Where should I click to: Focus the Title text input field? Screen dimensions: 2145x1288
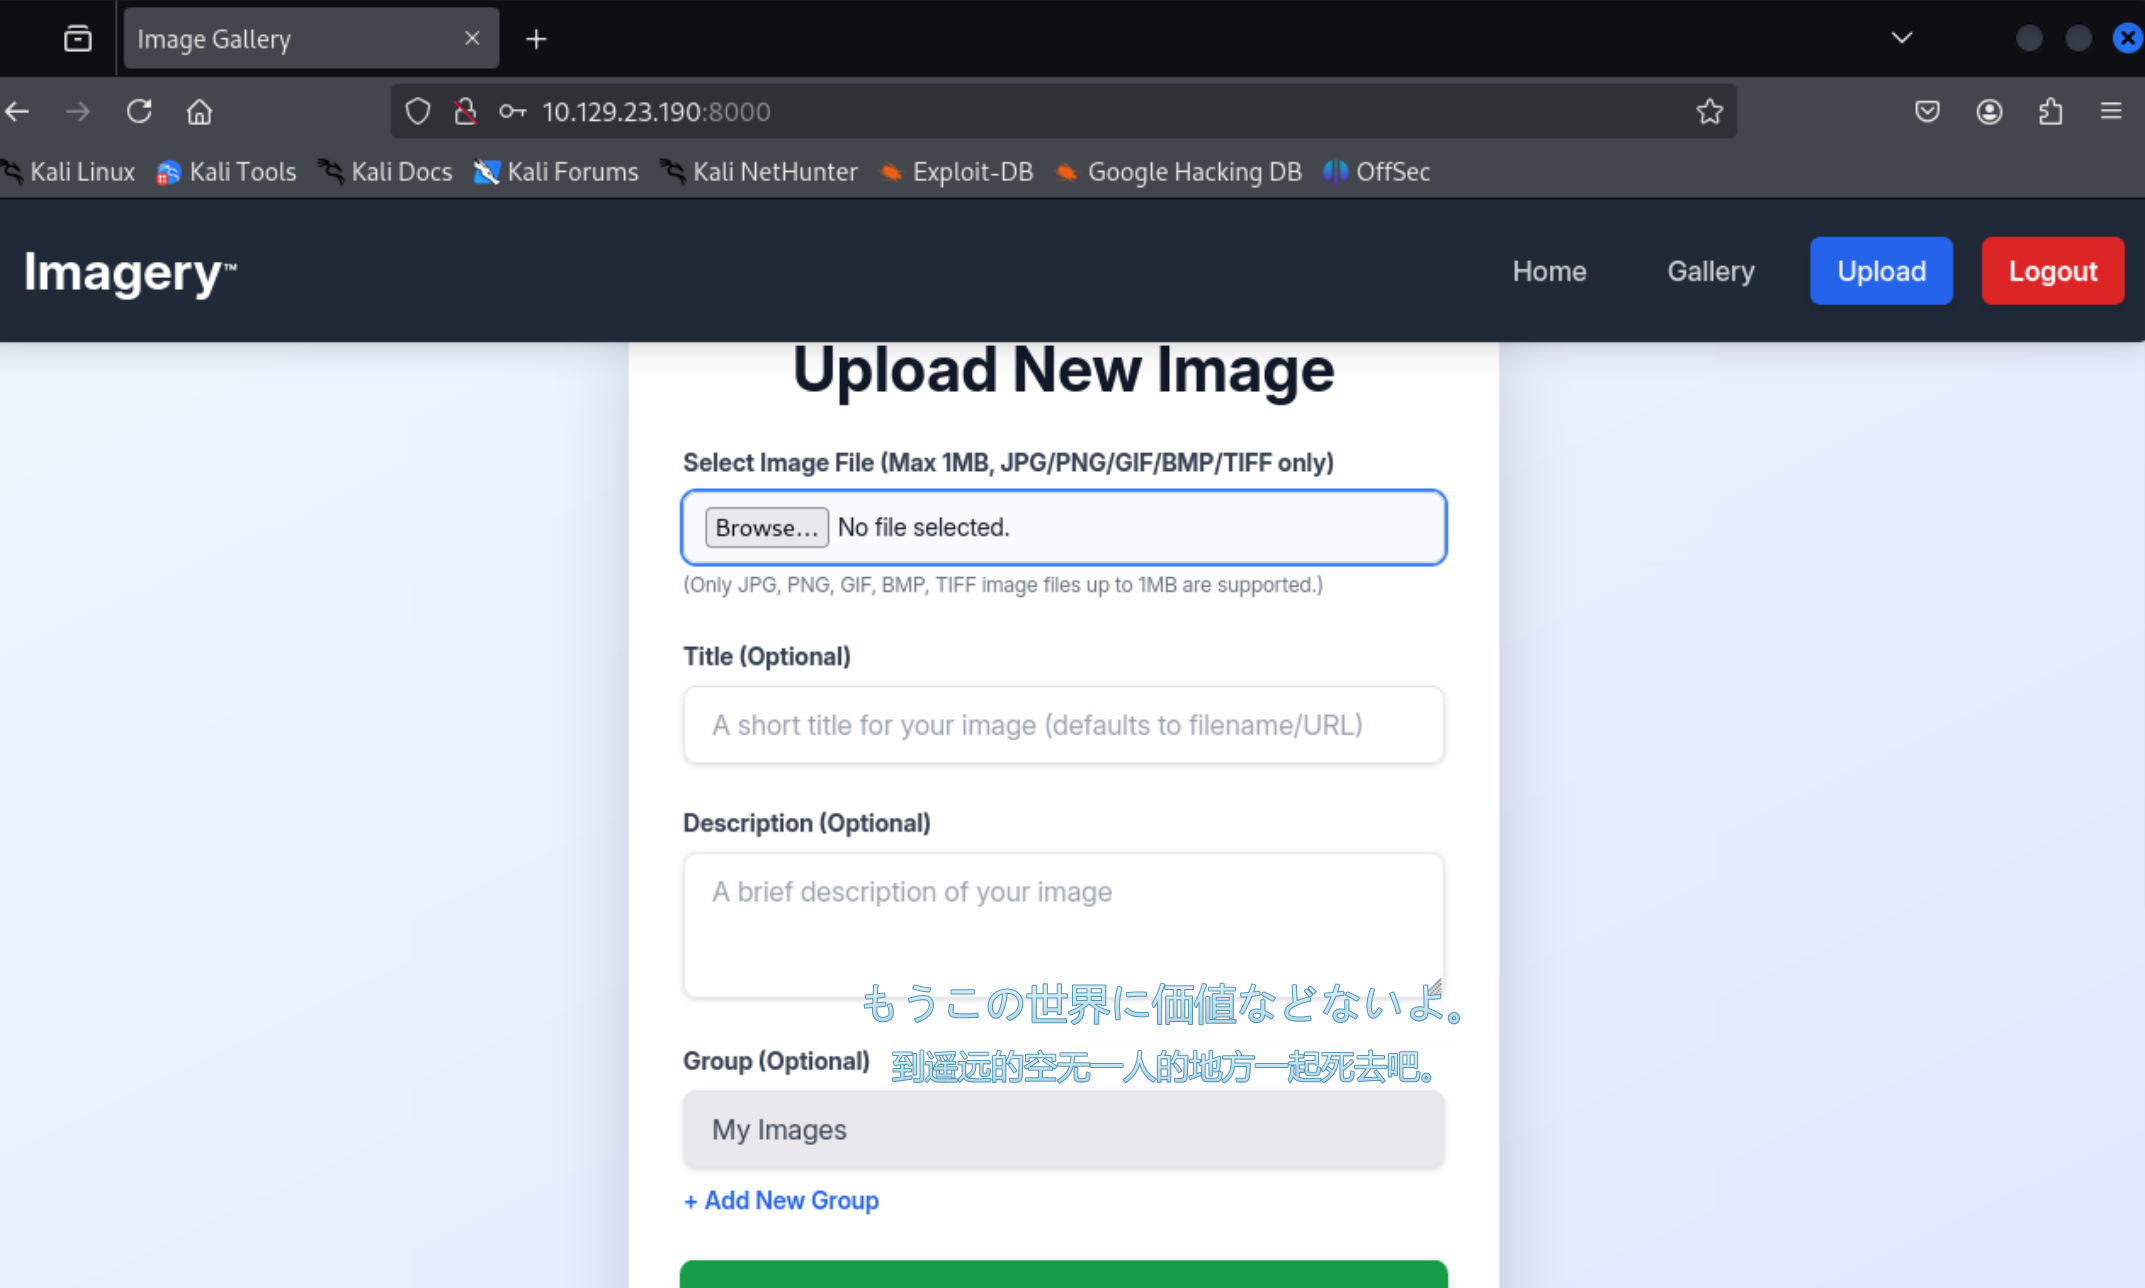[1063, 725]
